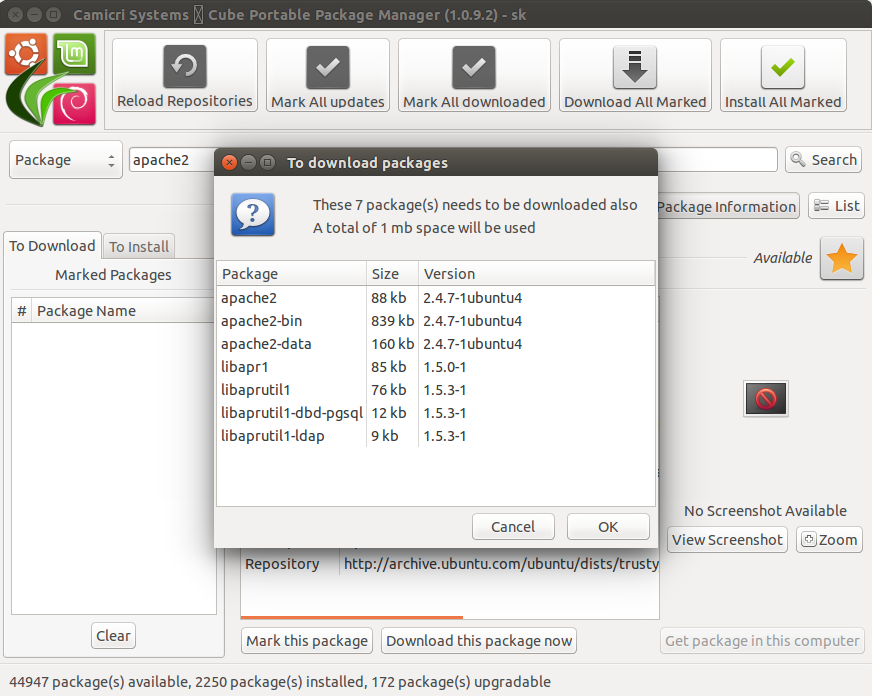Click Download this package now button

tap(479, 641)
